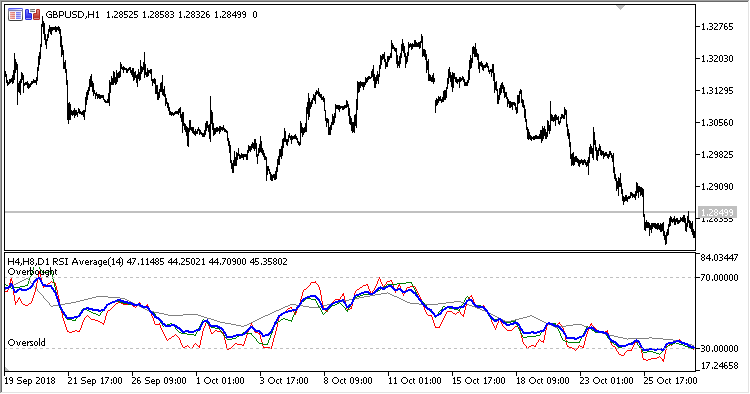Select the H4,H8,D1 RSI Average(14) indicator label
This screenshot has height=394, width=750.
[66, 262]
